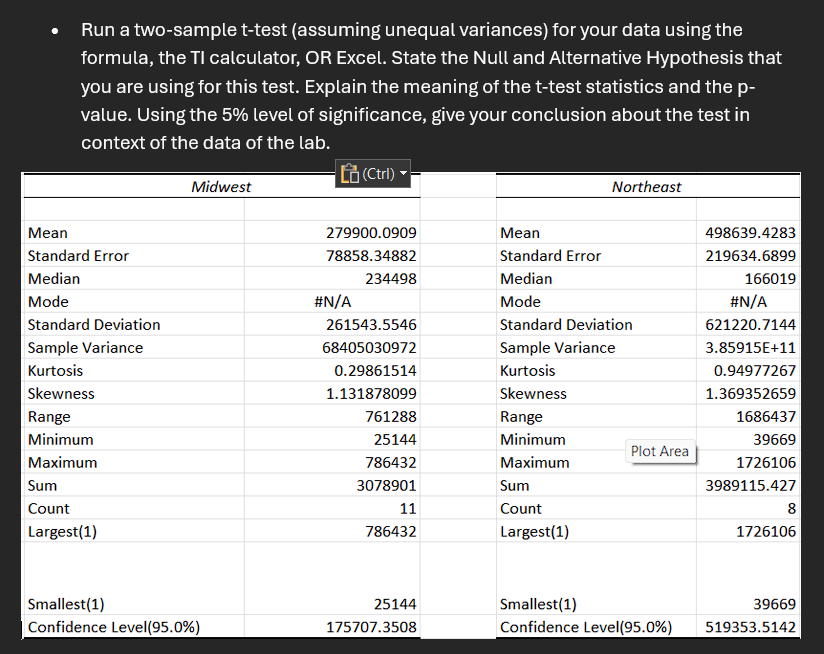824x654 pixels.
Task: Click the Midwest Sum value 3078901
Action: [x=387, y=485]
